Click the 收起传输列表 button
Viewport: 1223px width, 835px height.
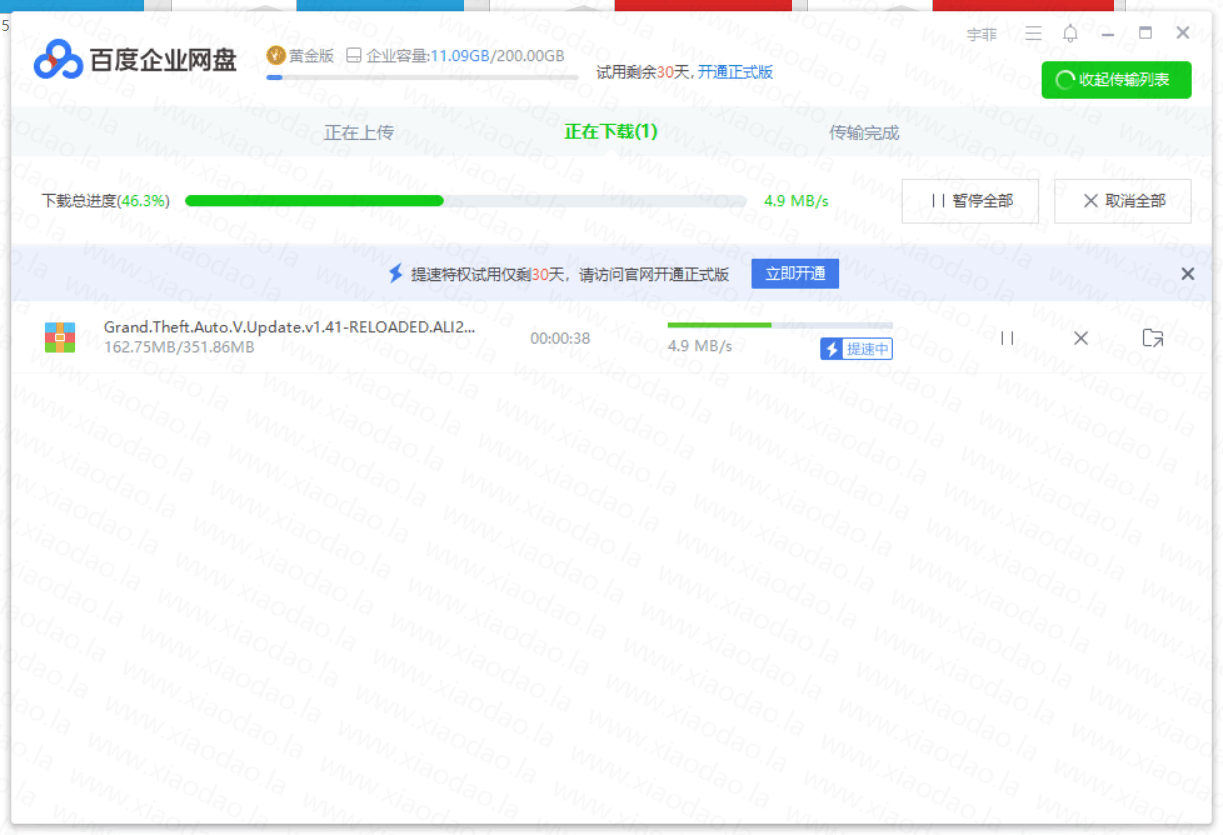1116,80
